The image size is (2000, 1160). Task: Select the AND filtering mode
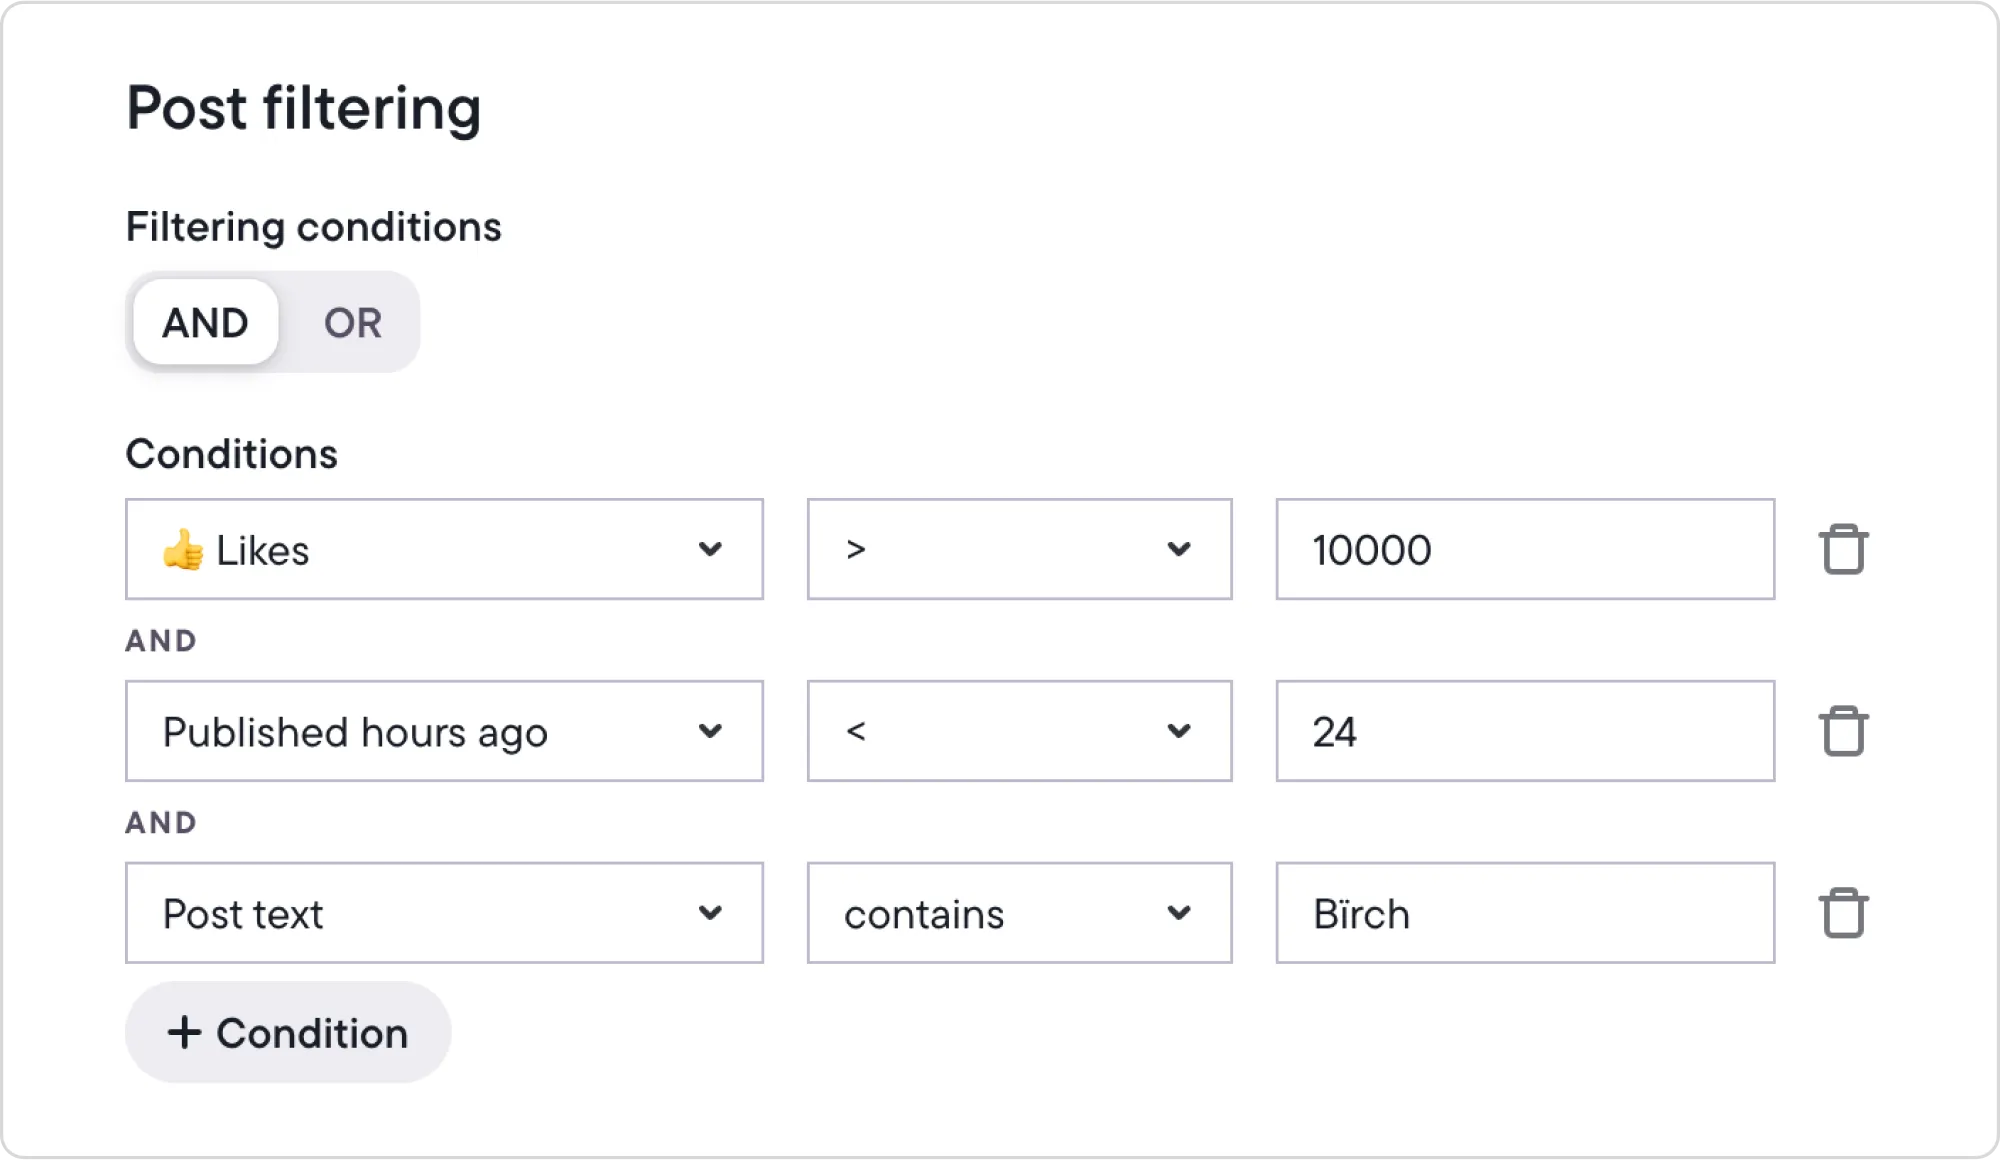tap(204, 322)
